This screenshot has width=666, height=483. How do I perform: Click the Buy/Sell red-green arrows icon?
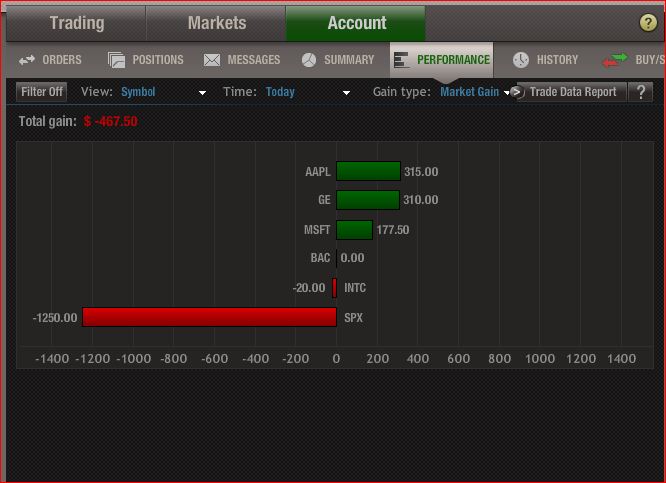[x=615, y=60]
